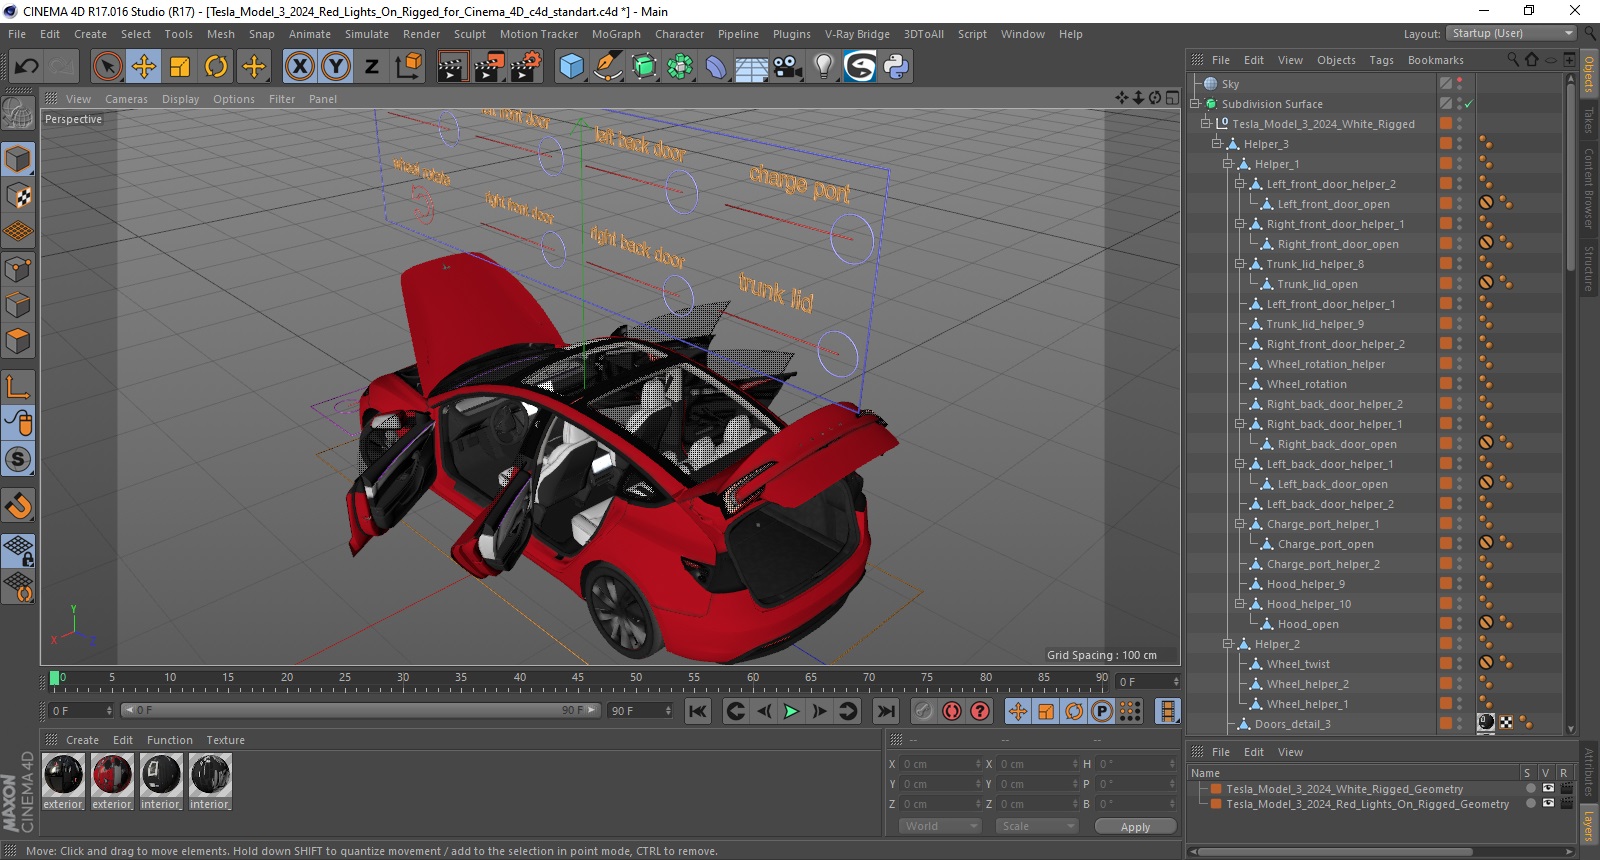Open the Array modeling objects icon
Viewport: 1600px width, 860px height.
pyautogui.click(x=680, y=67)
